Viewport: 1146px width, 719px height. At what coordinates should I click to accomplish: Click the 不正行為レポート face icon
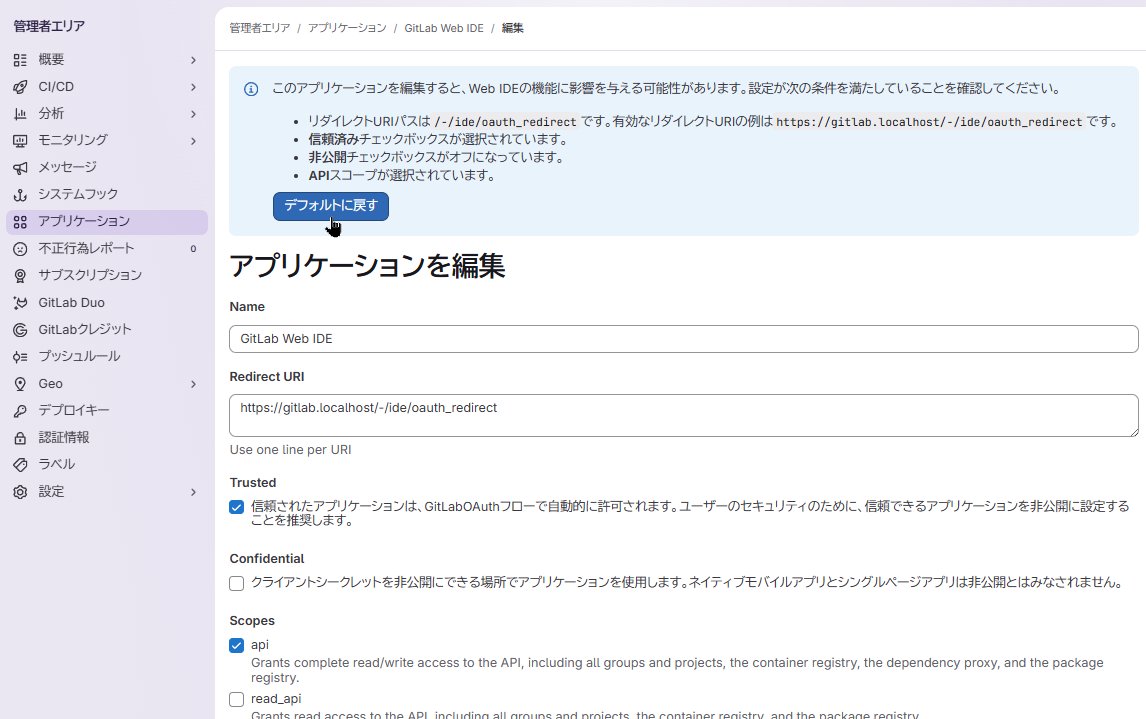(20, 248)
